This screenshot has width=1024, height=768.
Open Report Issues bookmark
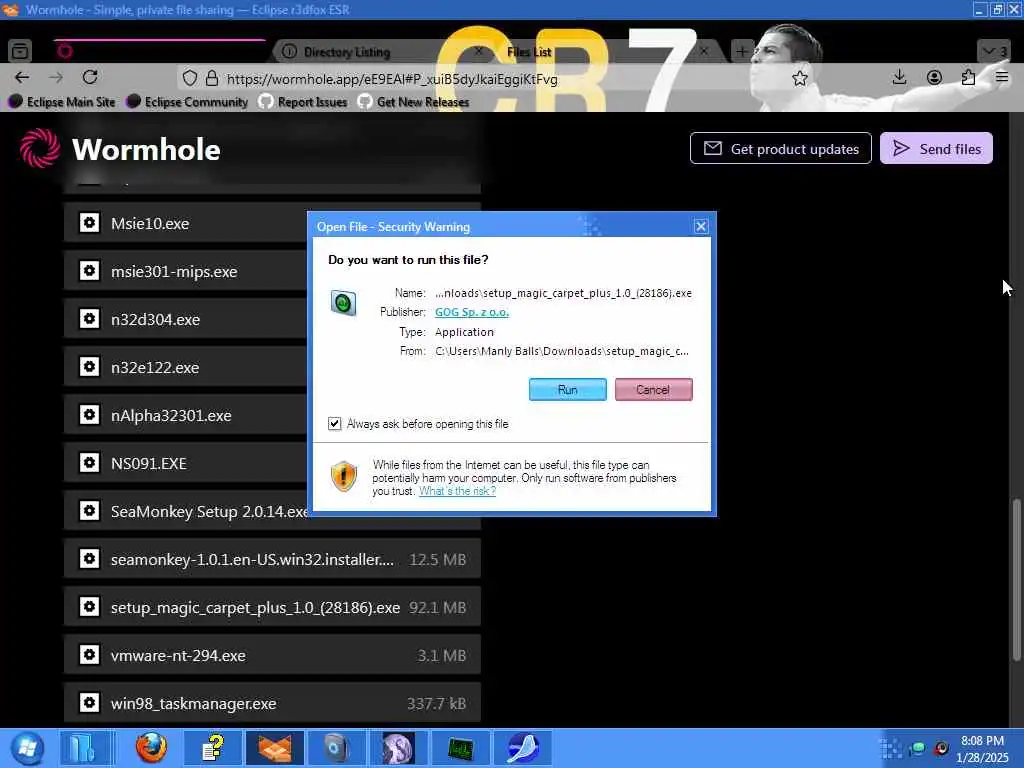coord(302,102)
